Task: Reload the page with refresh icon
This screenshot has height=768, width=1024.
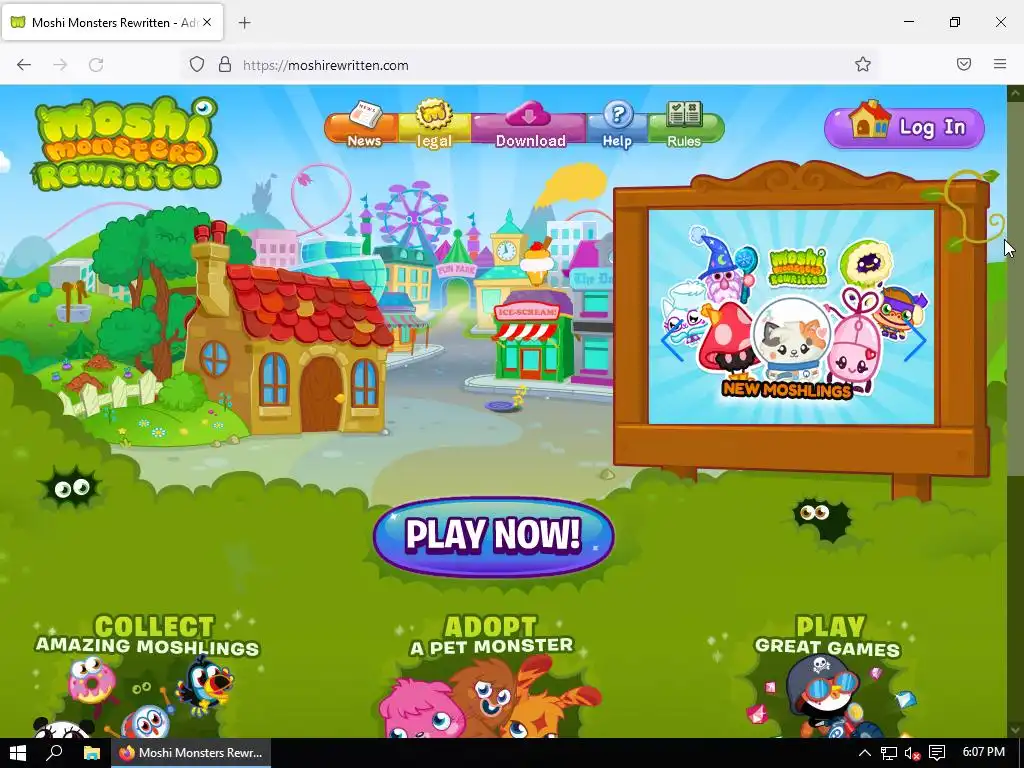Action: tap(96, 65)
